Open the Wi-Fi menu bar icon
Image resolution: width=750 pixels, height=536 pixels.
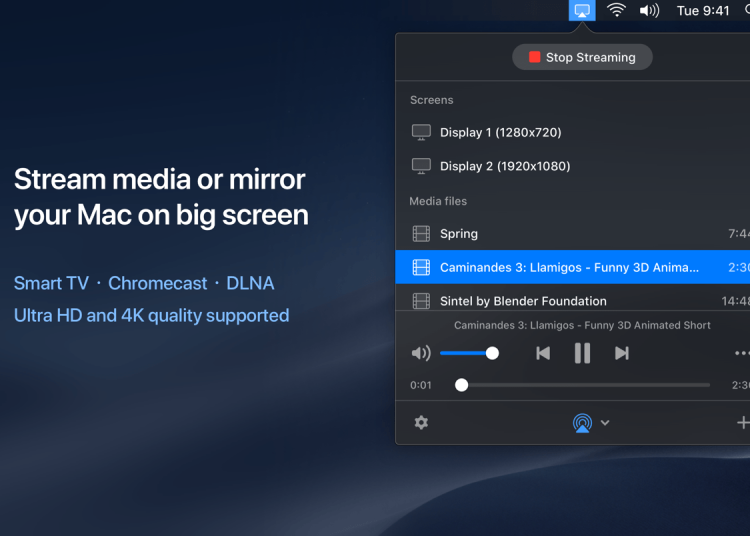point(617,11)
